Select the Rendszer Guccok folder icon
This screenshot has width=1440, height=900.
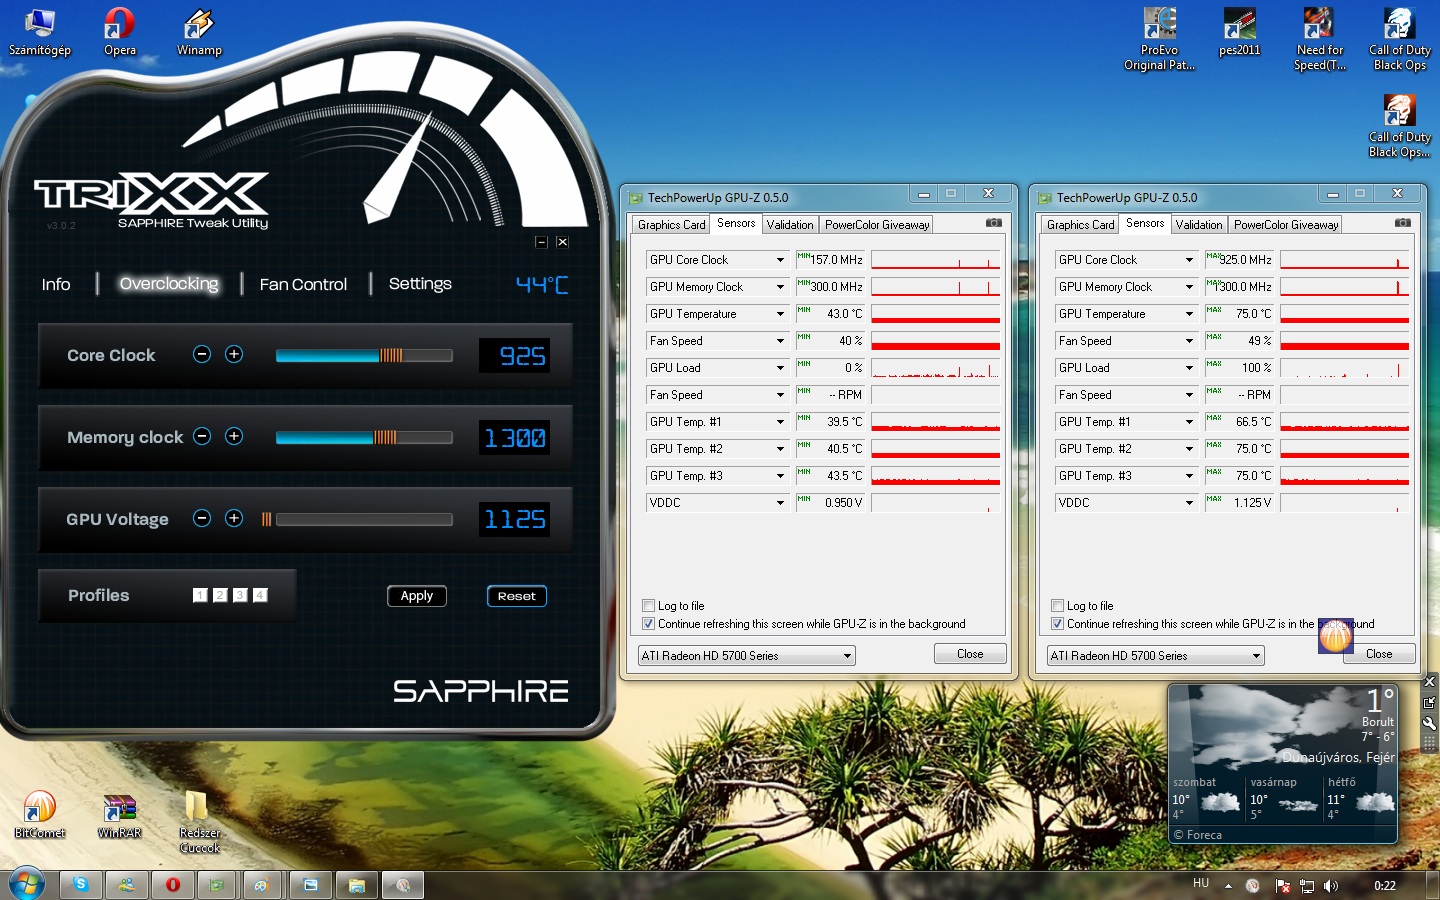[x=199, y=821]
